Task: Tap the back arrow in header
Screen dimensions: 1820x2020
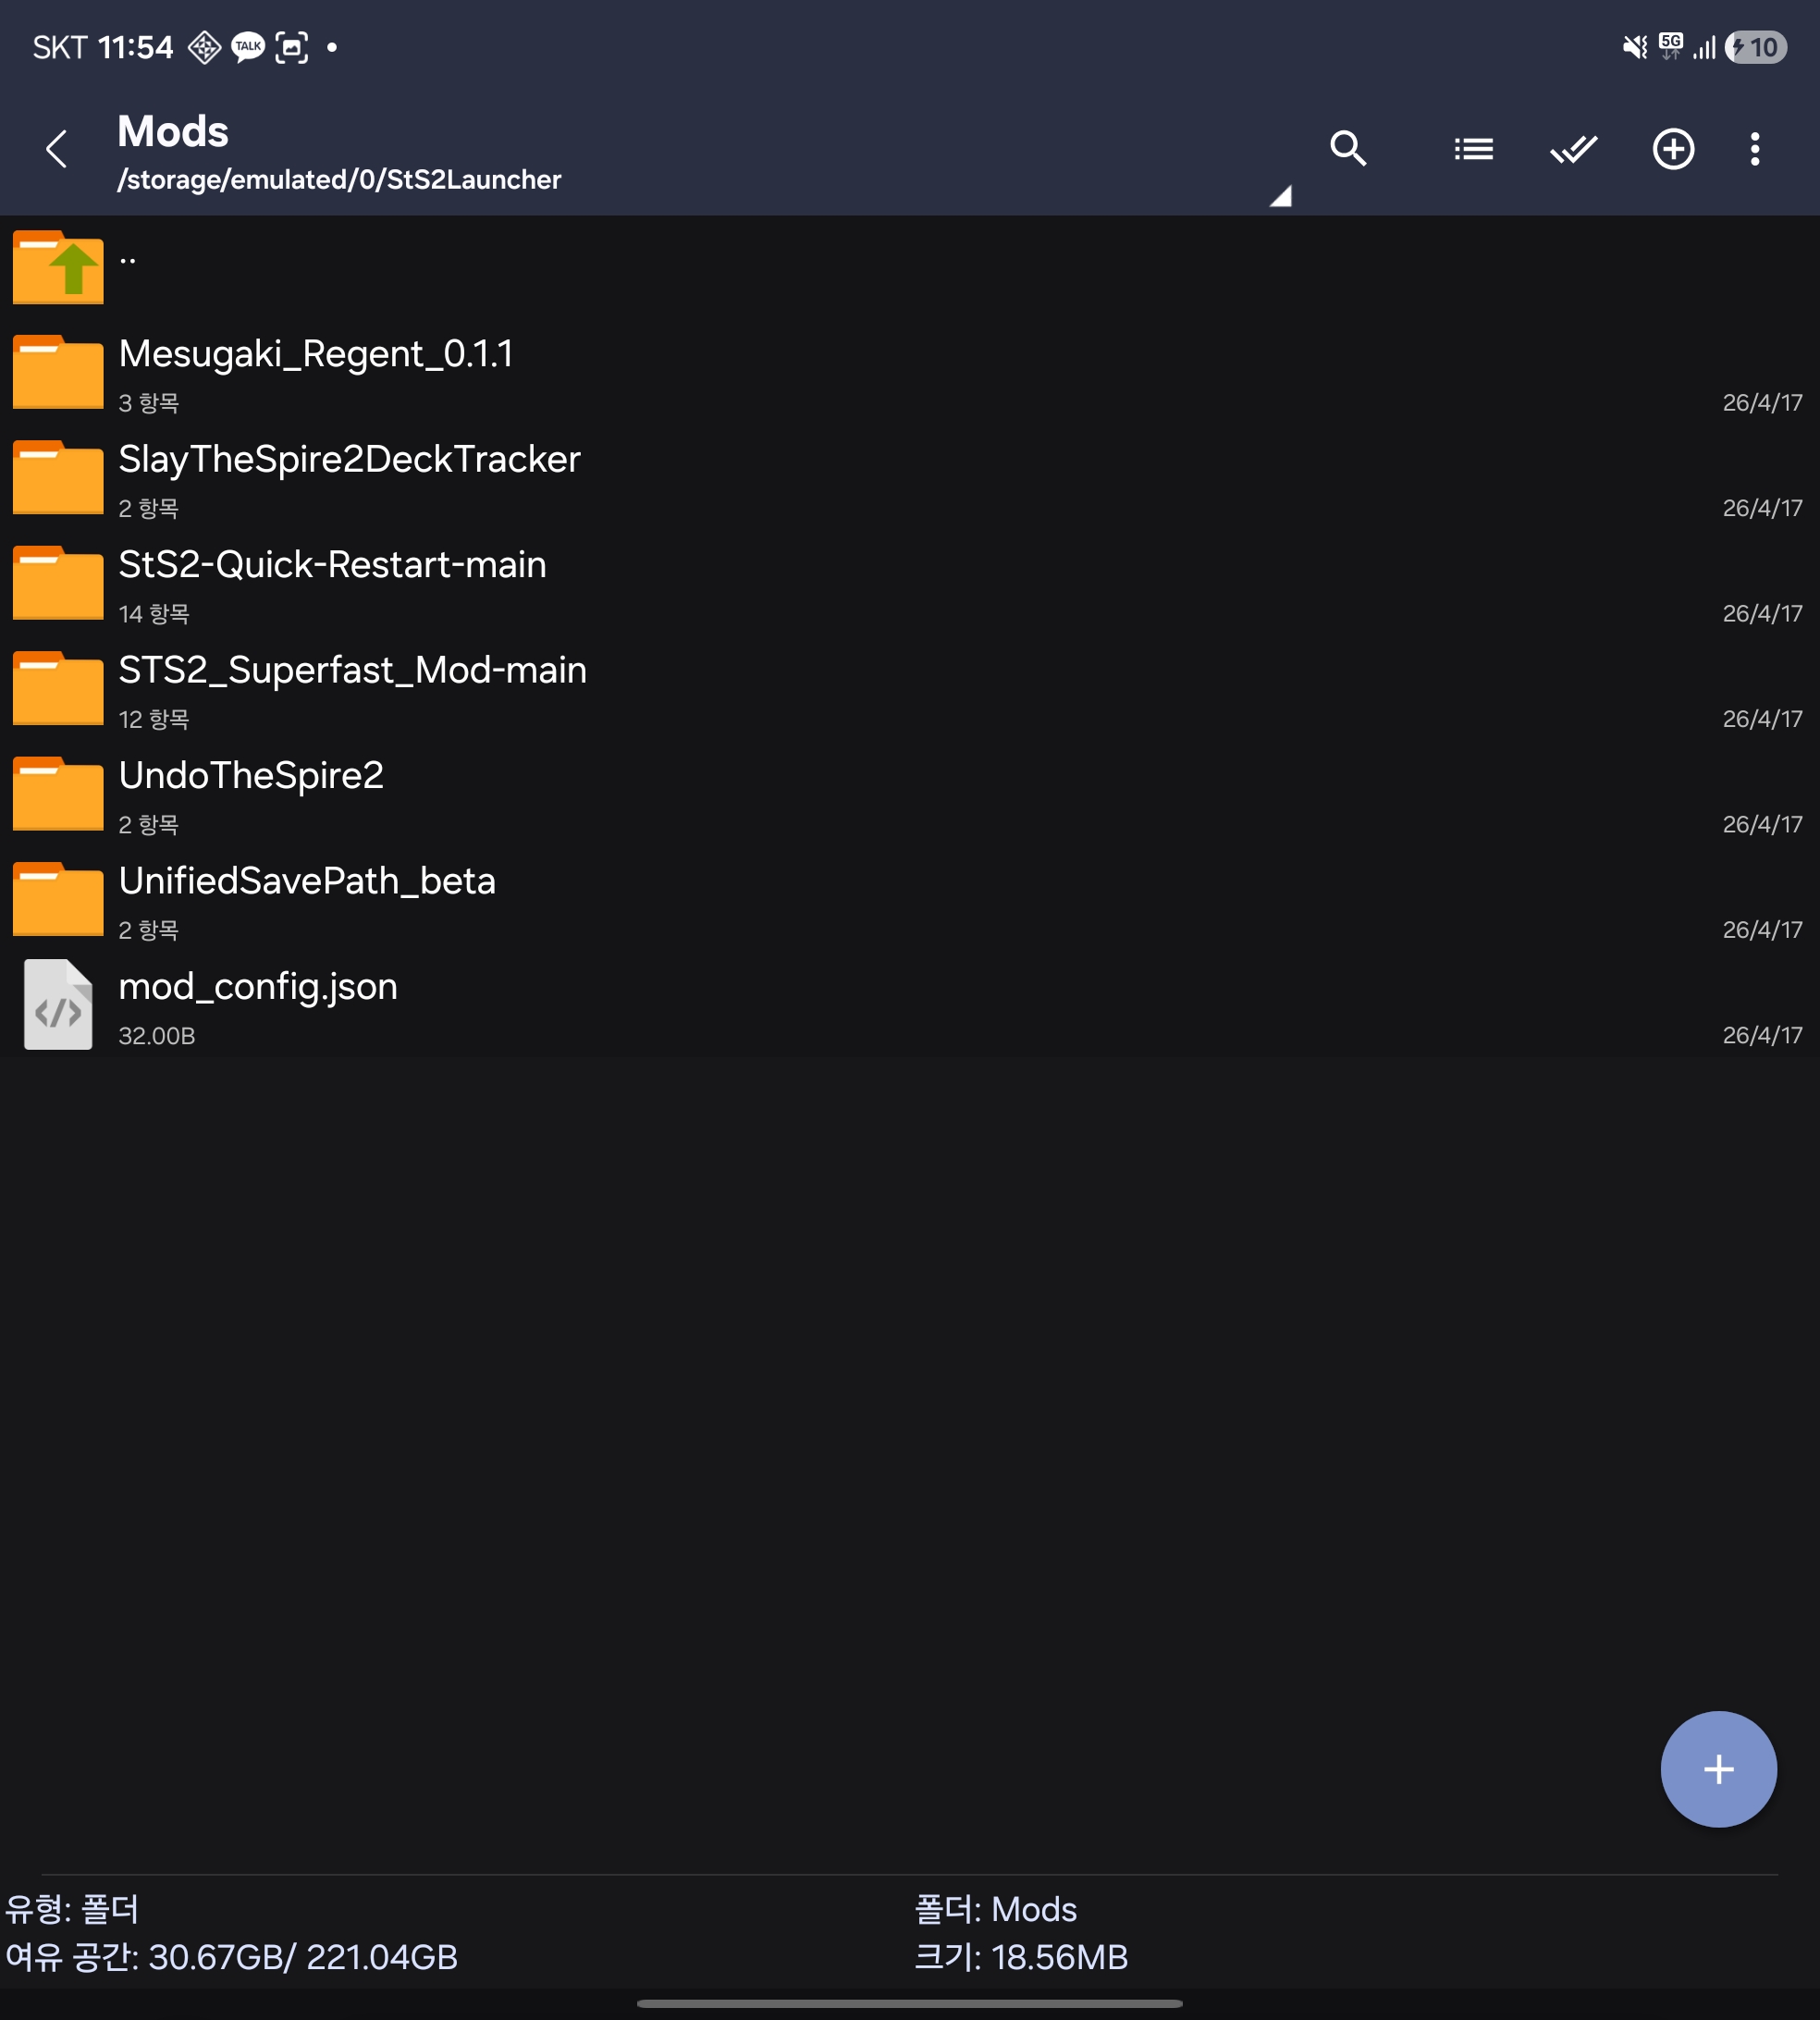Action: coord(57,149)
